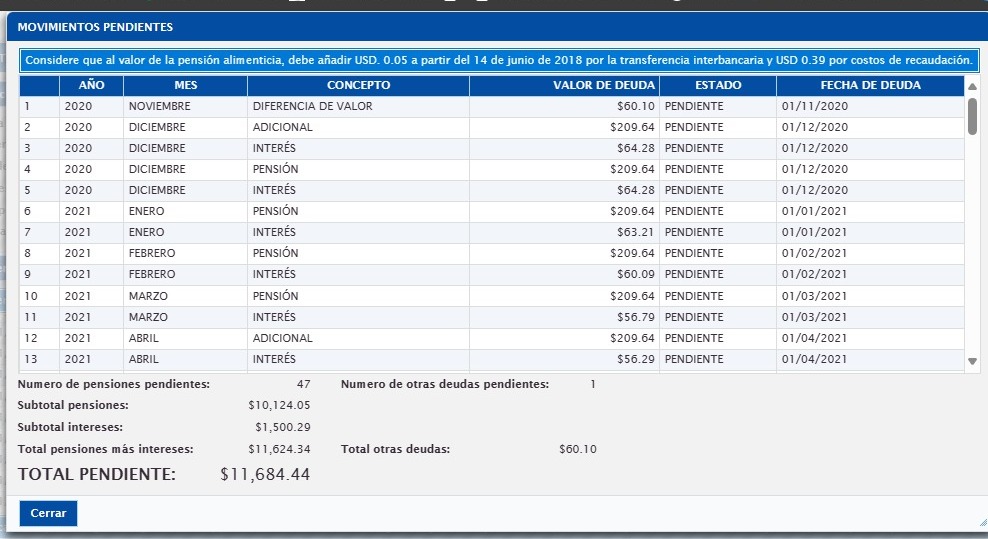Click the date 01/11/2020
The image size is (988, 539).
[x=815, y=106]
